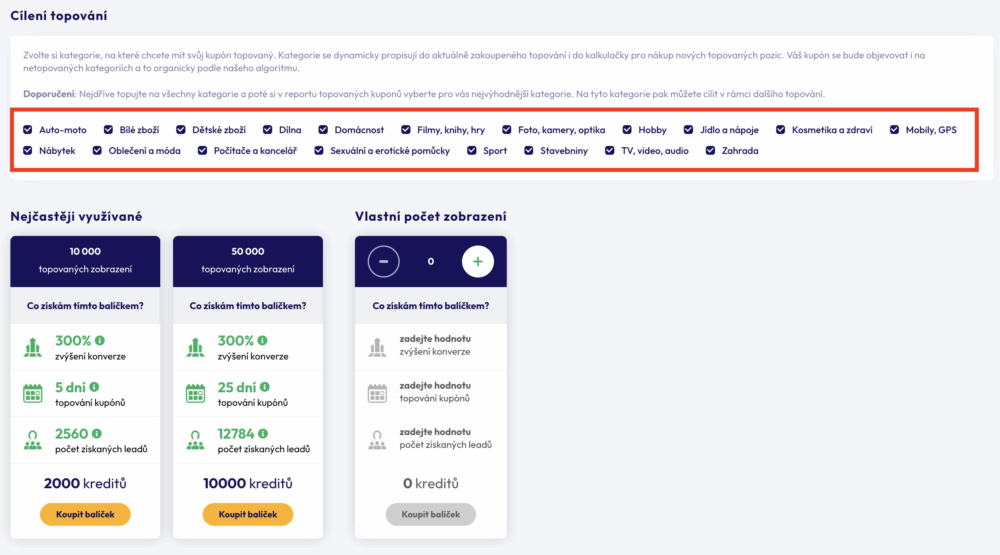Decrease custom view count with minus button
The width and height of the screenshot is (1000, 555).
[384, 261]
